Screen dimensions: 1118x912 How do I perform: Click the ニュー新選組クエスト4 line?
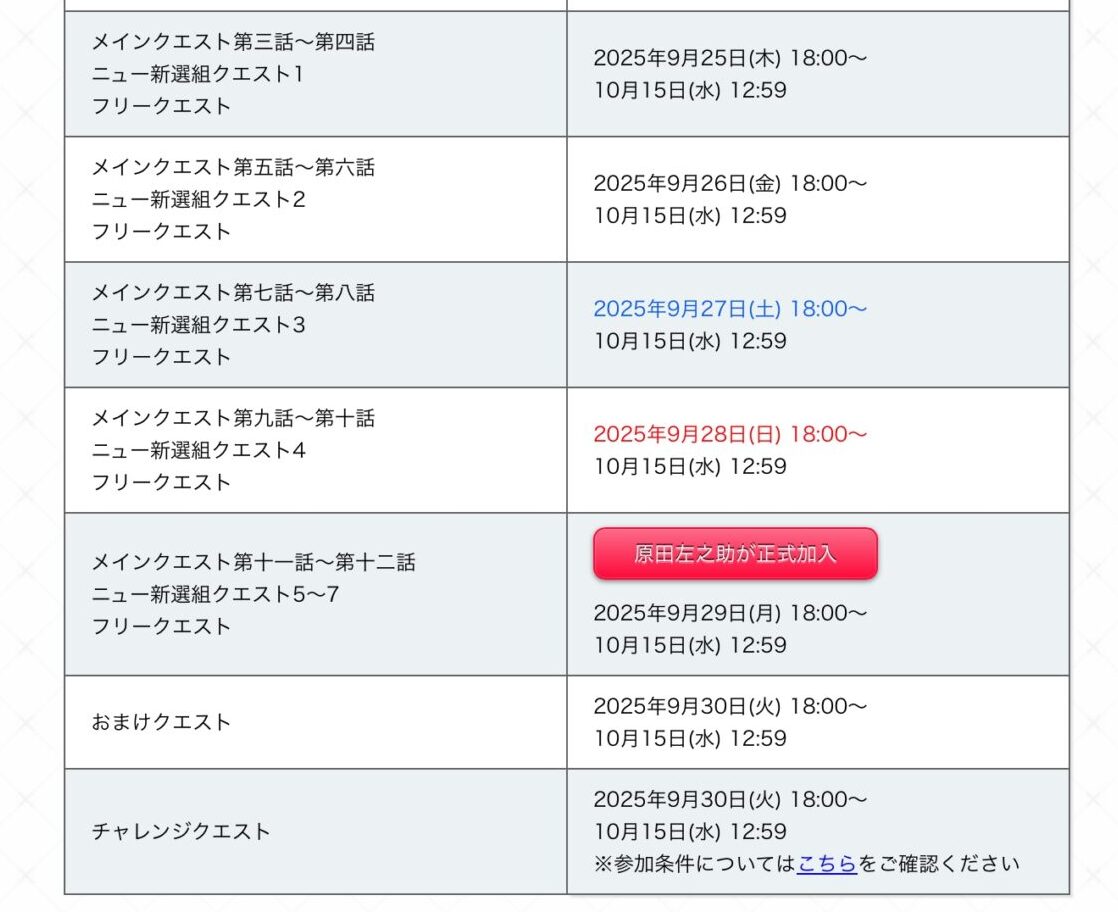coord(199,451)
